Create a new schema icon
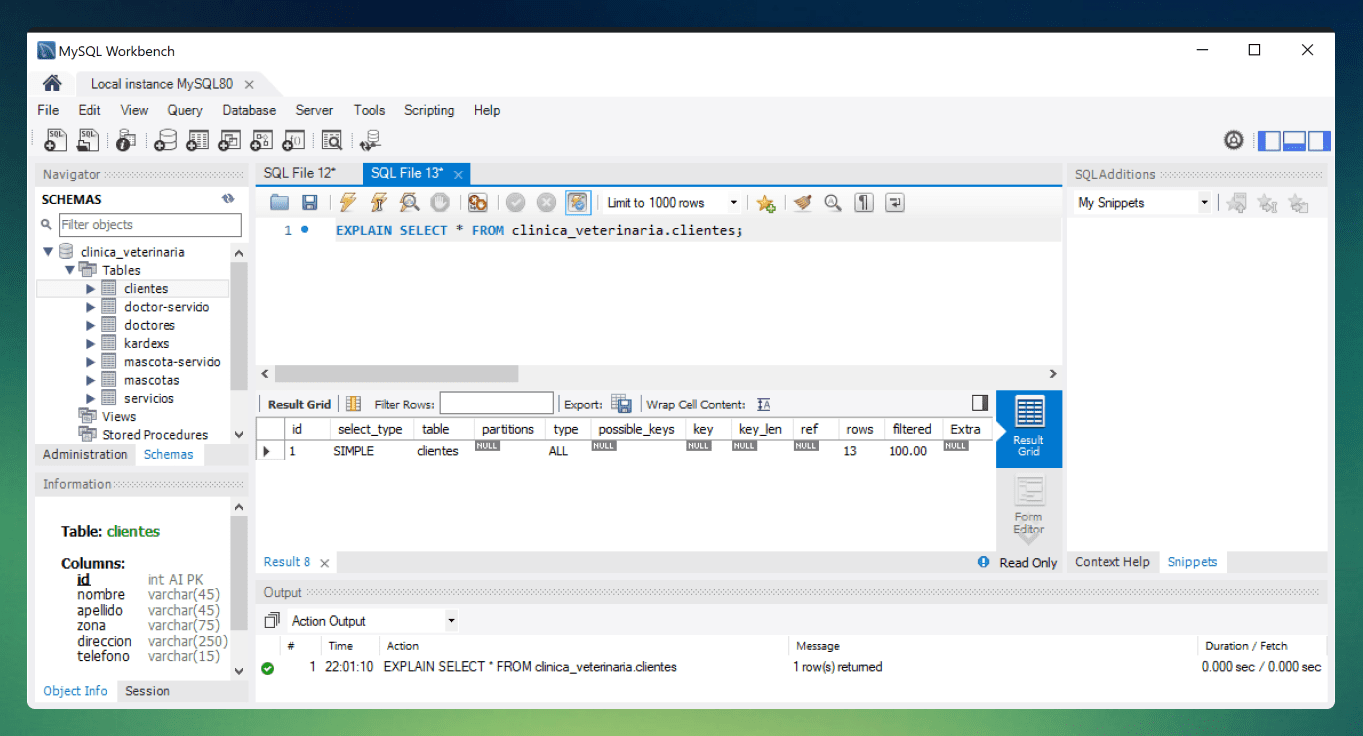Image resolution: width=1363 pixels, height=736 pixels. 166,141
